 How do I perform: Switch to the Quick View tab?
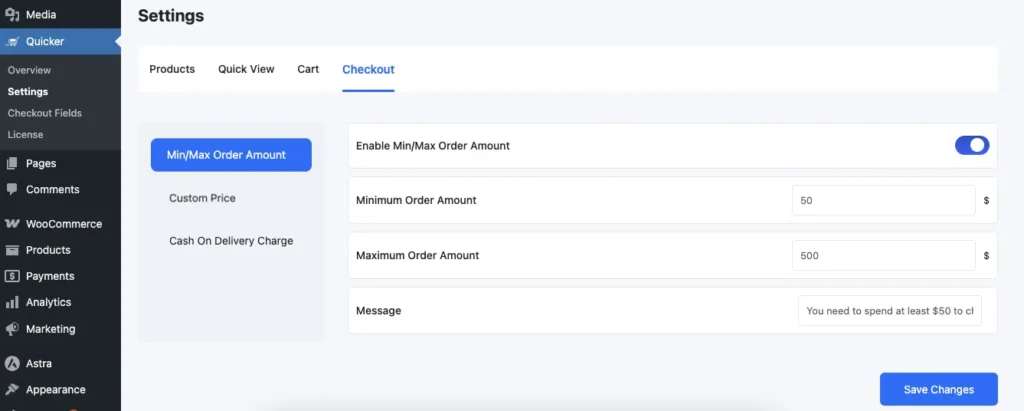click(x=246, y=69)
